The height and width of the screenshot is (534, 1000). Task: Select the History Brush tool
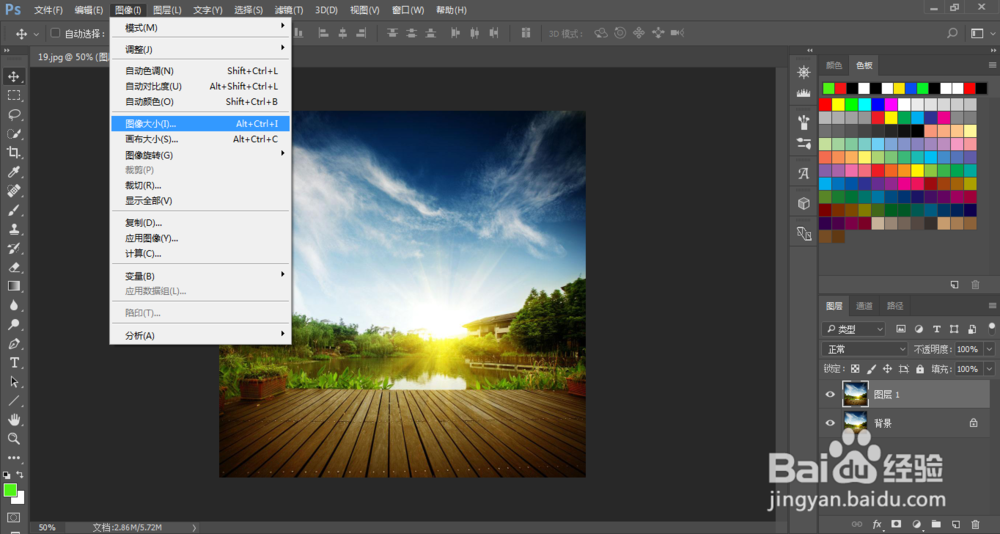tap(13, 248)
